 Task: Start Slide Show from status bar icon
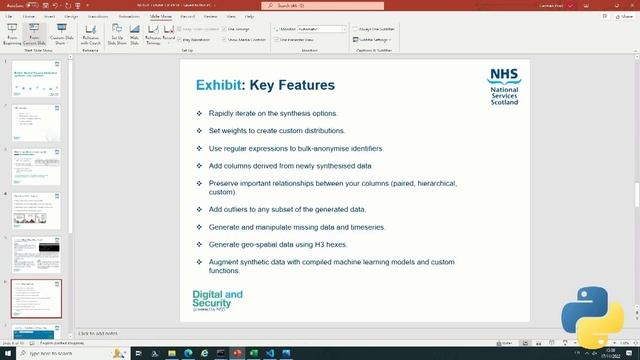tap(565, 343)
